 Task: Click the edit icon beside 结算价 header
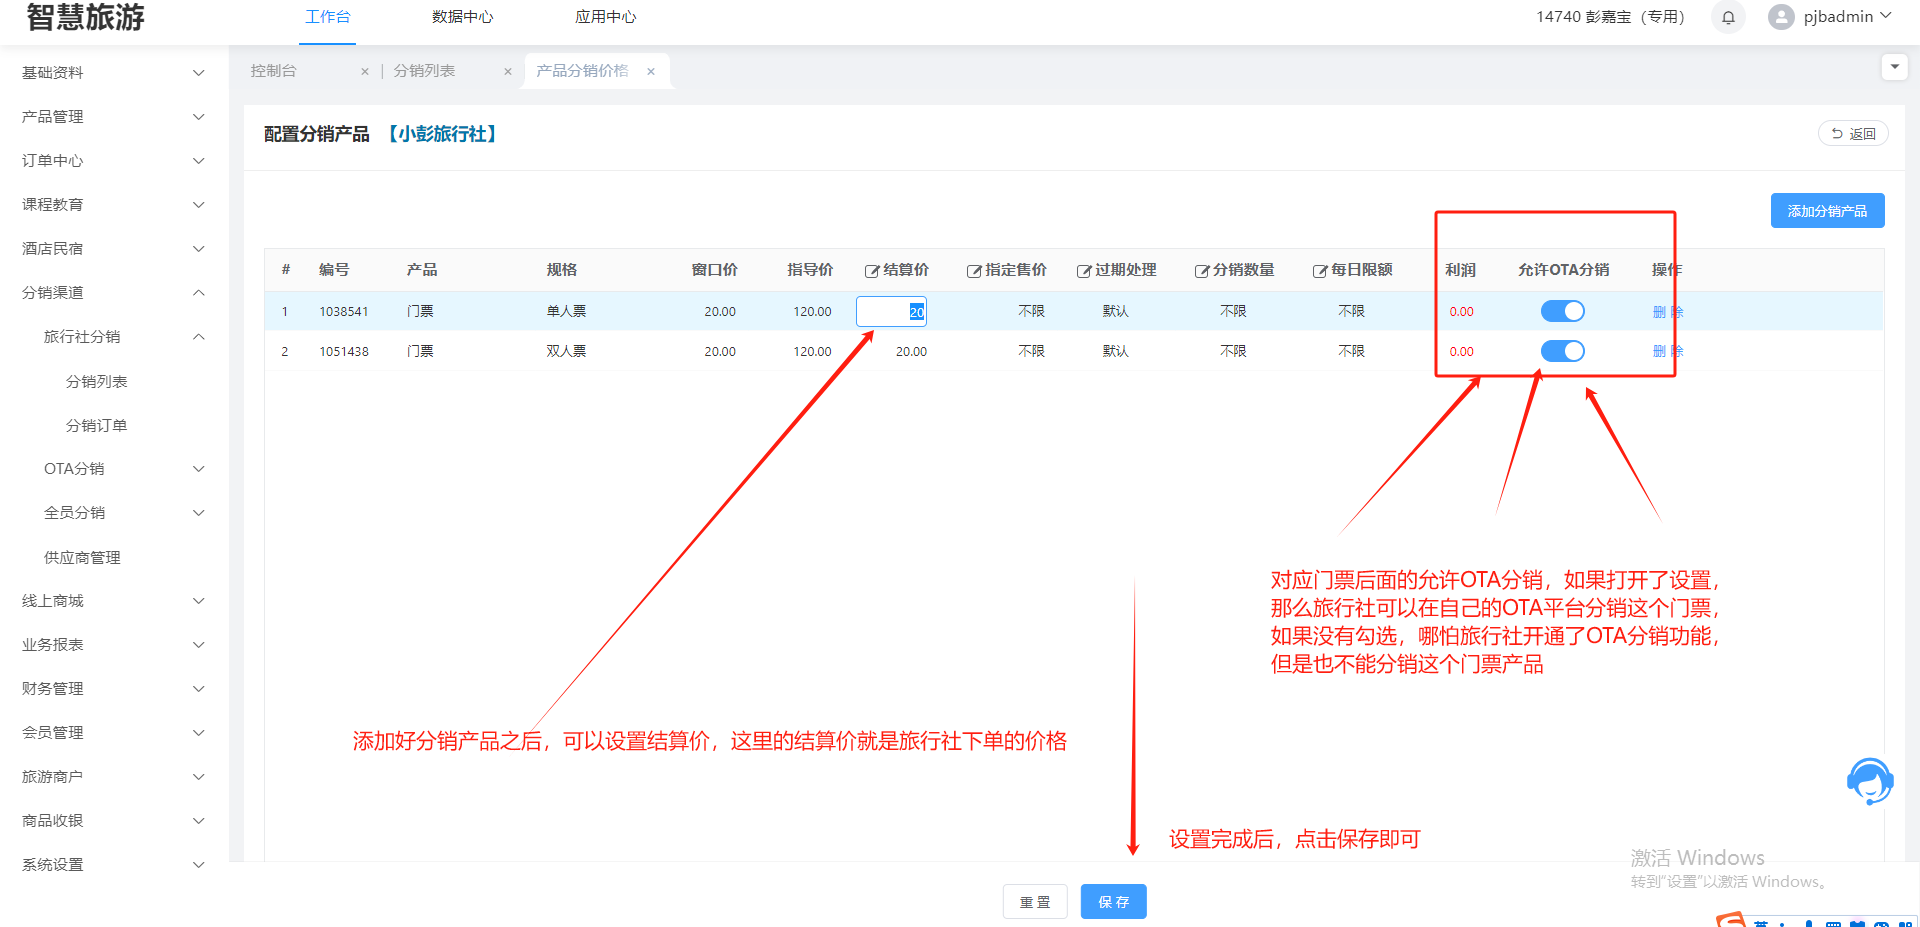coord(872,271)
